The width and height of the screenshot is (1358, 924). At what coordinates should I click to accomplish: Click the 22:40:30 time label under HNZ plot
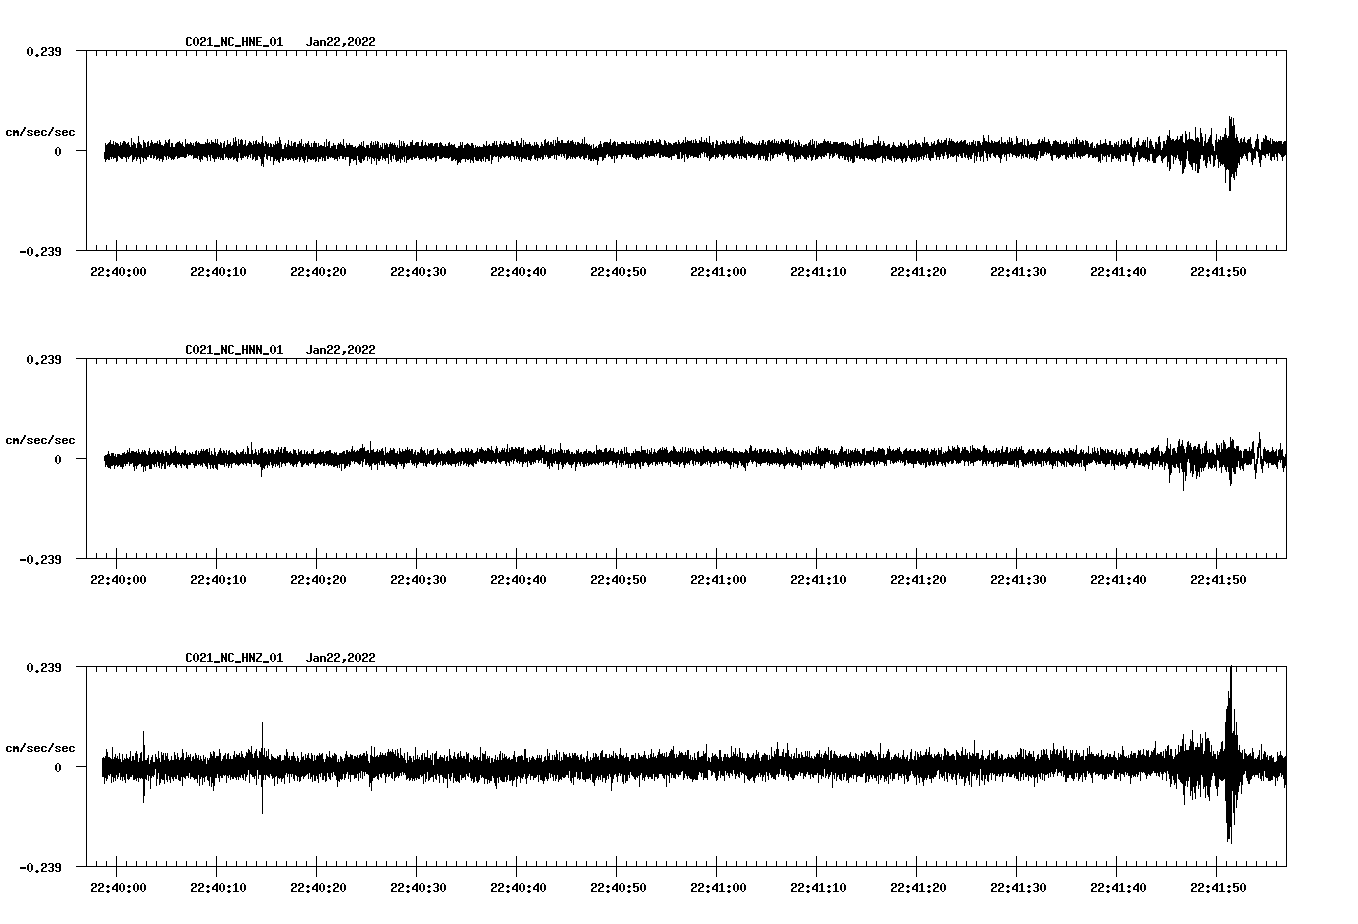tap(418, 888)
